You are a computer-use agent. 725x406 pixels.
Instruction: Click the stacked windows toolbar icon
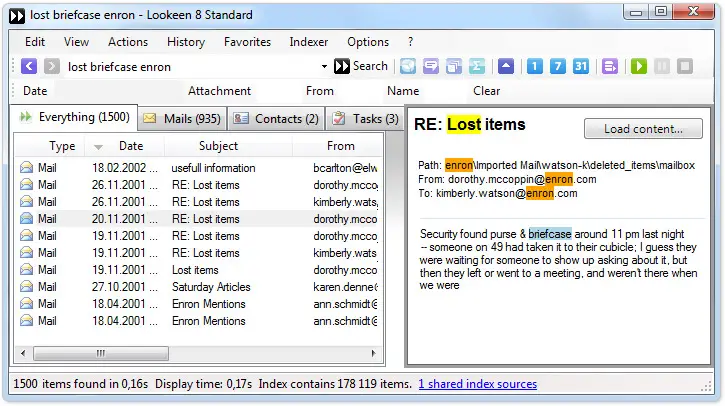[454, 66]
